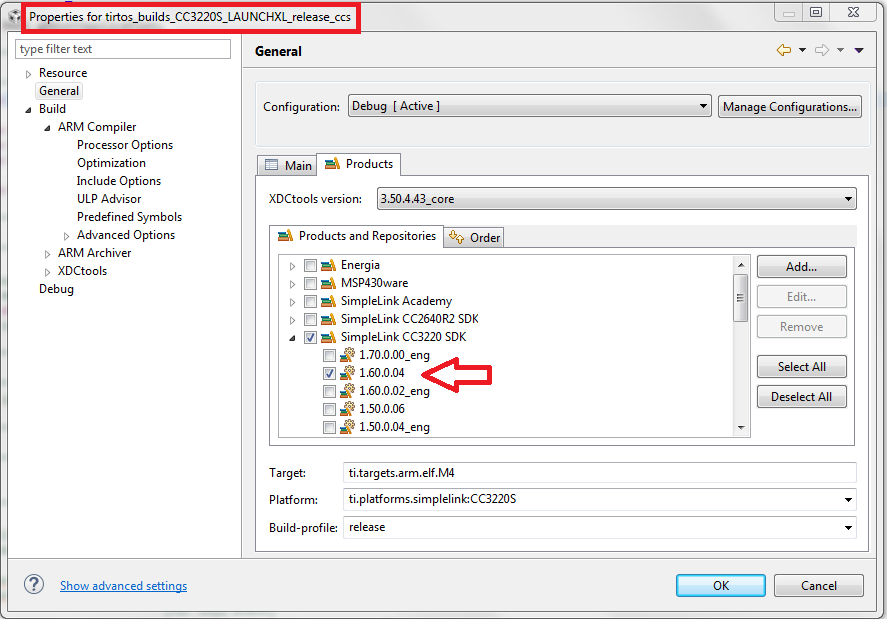Open Show advanced settings link
This screenshot has width=887, height=619.
(x=123, y=586)
